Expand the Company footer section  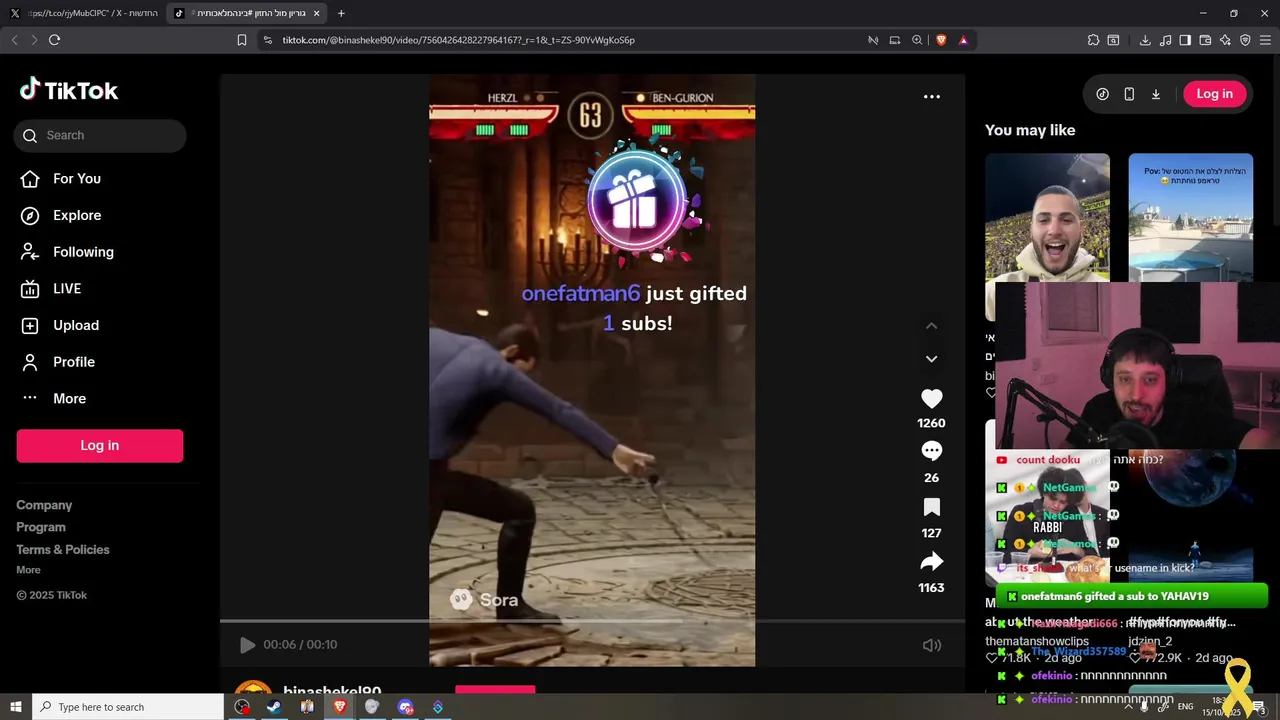(44, 505)
